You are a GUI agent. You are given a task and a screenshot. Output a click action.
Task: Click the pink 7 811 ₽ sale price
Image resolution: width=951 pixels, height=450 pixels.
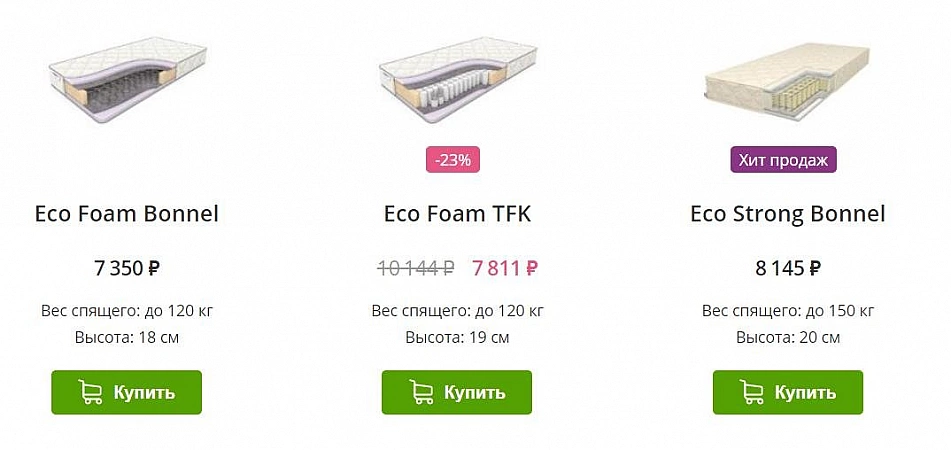[505, 268]
